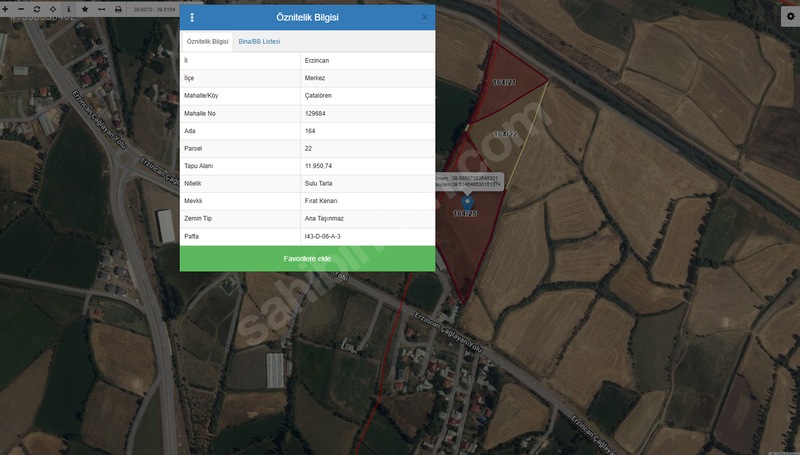Viewport: 800px width, 455px height.
Task: Click the Favorilere ekle button
Action: pyautogui.click(x=307, y=259)
